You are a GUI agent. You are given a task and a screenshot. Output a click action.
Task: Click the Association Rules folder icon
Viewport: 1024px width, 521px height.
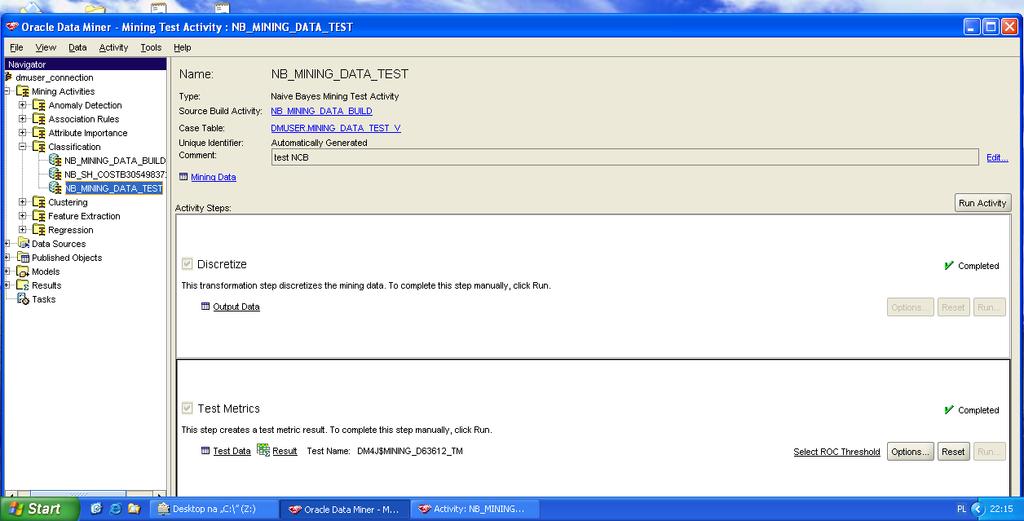tap(39, 119)
